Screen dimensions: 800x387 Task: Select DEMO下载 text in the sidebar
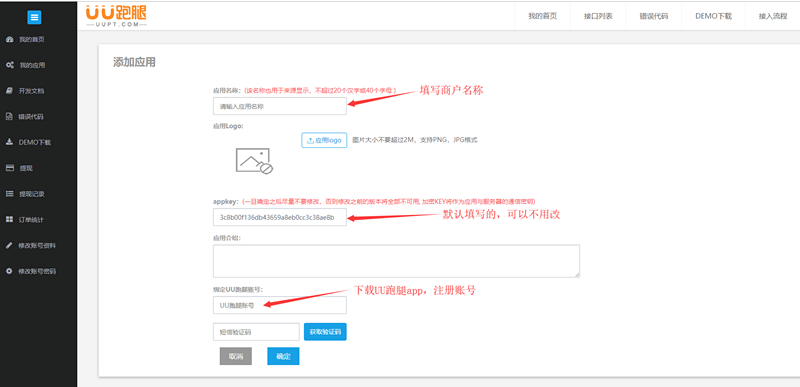pyautogui.click(x=35, y=143)
